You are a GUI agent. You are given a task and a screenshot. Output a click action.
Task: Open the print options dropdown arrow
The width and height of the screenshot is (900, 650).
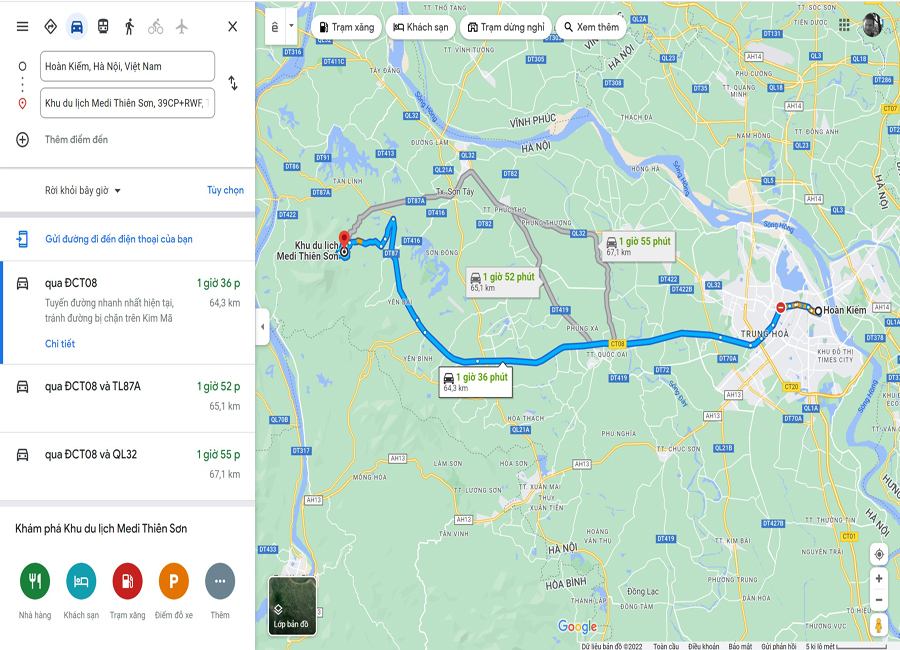pyautogui.click(x=291, y=26)
